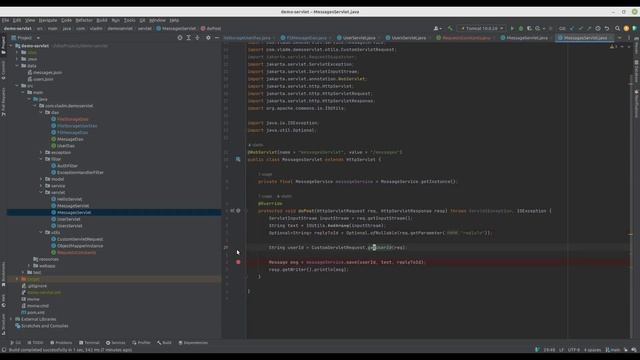Open the user account icon dropdown
The height and width of the screenshot is (360, 640).
coord(437,29)
